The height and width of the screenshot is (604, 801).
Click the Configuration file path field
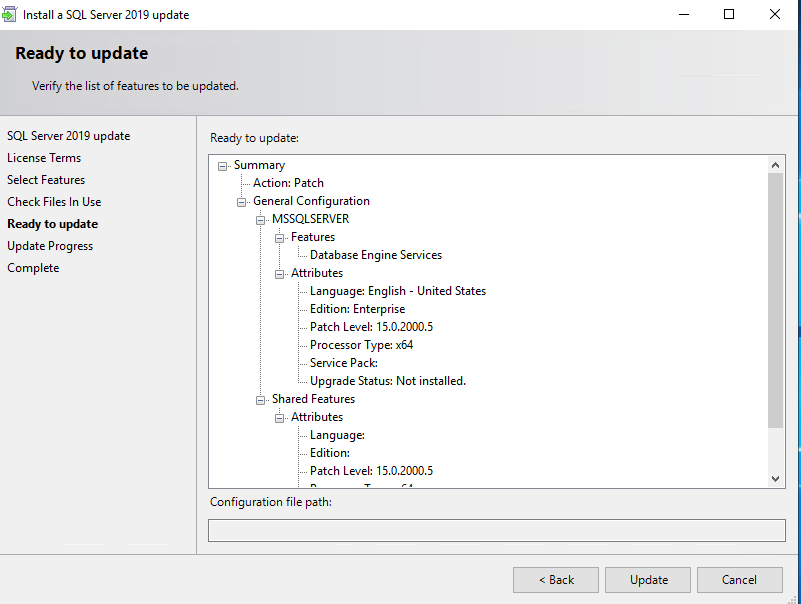click(496, 530)
